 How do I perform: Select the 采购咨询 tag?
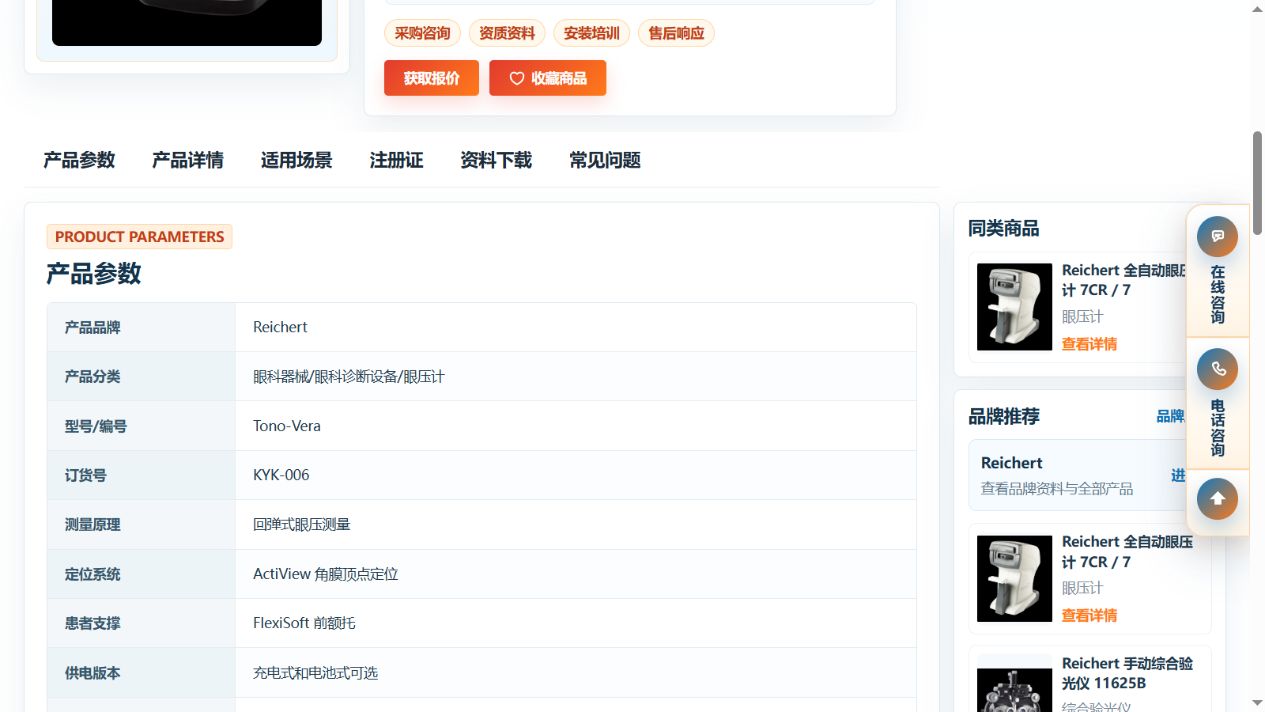coord(422,33)
